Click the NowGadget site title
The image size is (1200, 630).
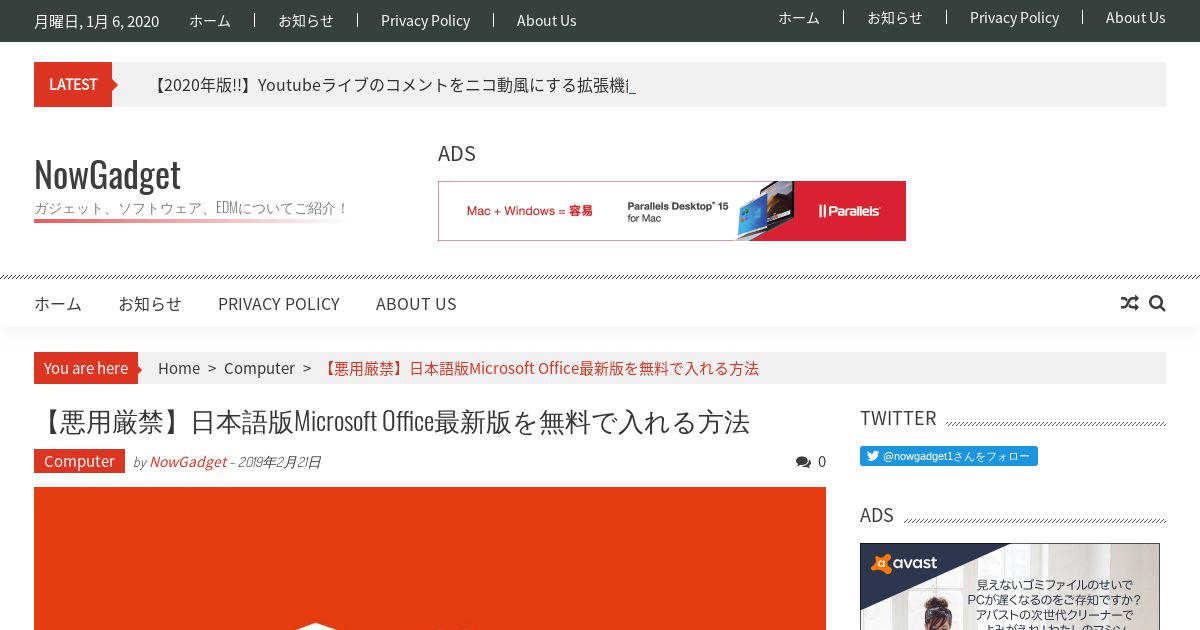point(107,174)
